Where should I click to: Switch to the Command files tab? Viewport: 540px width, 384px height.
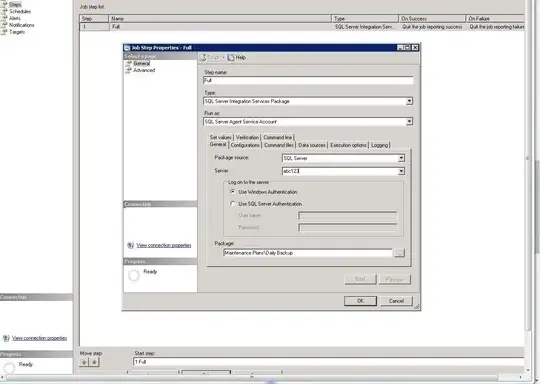pyautogui.click(x=279, y=145)
